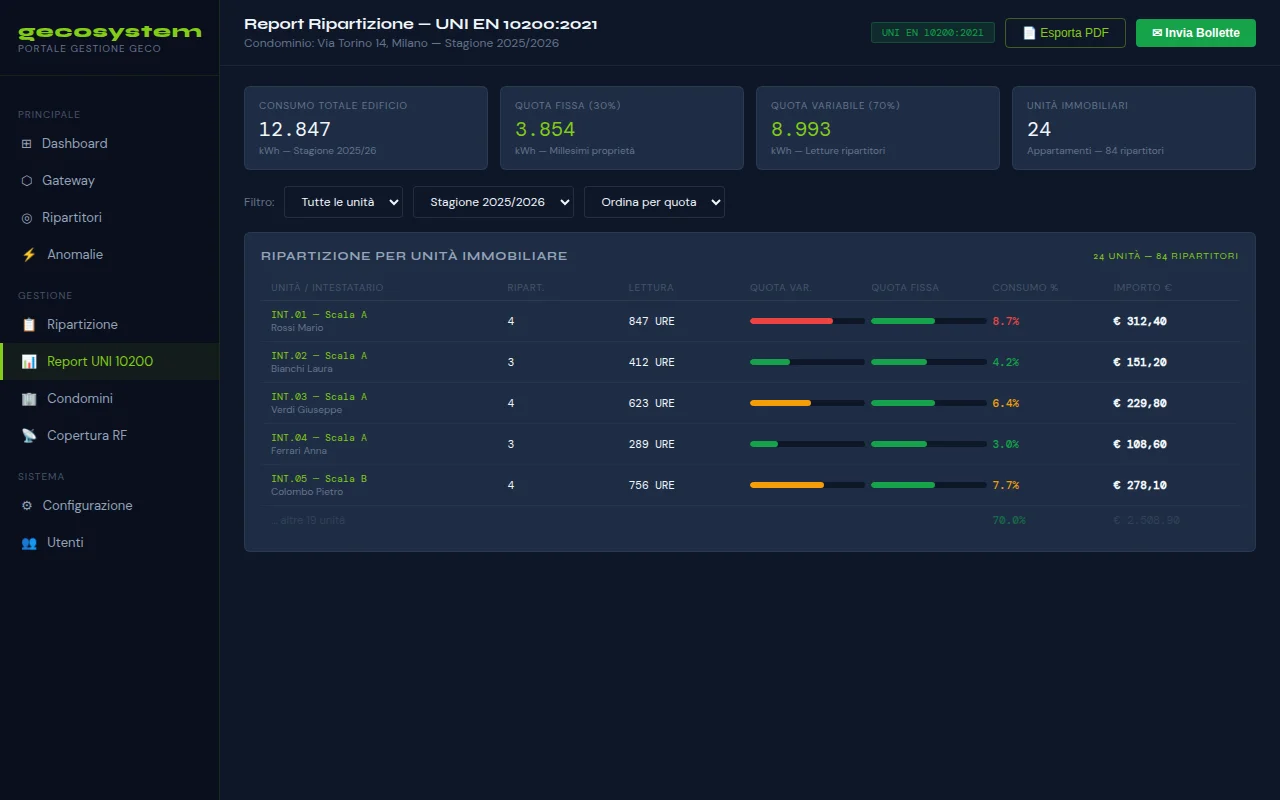
Task: Click the '412 URE' reading
Action: (652, 362)
